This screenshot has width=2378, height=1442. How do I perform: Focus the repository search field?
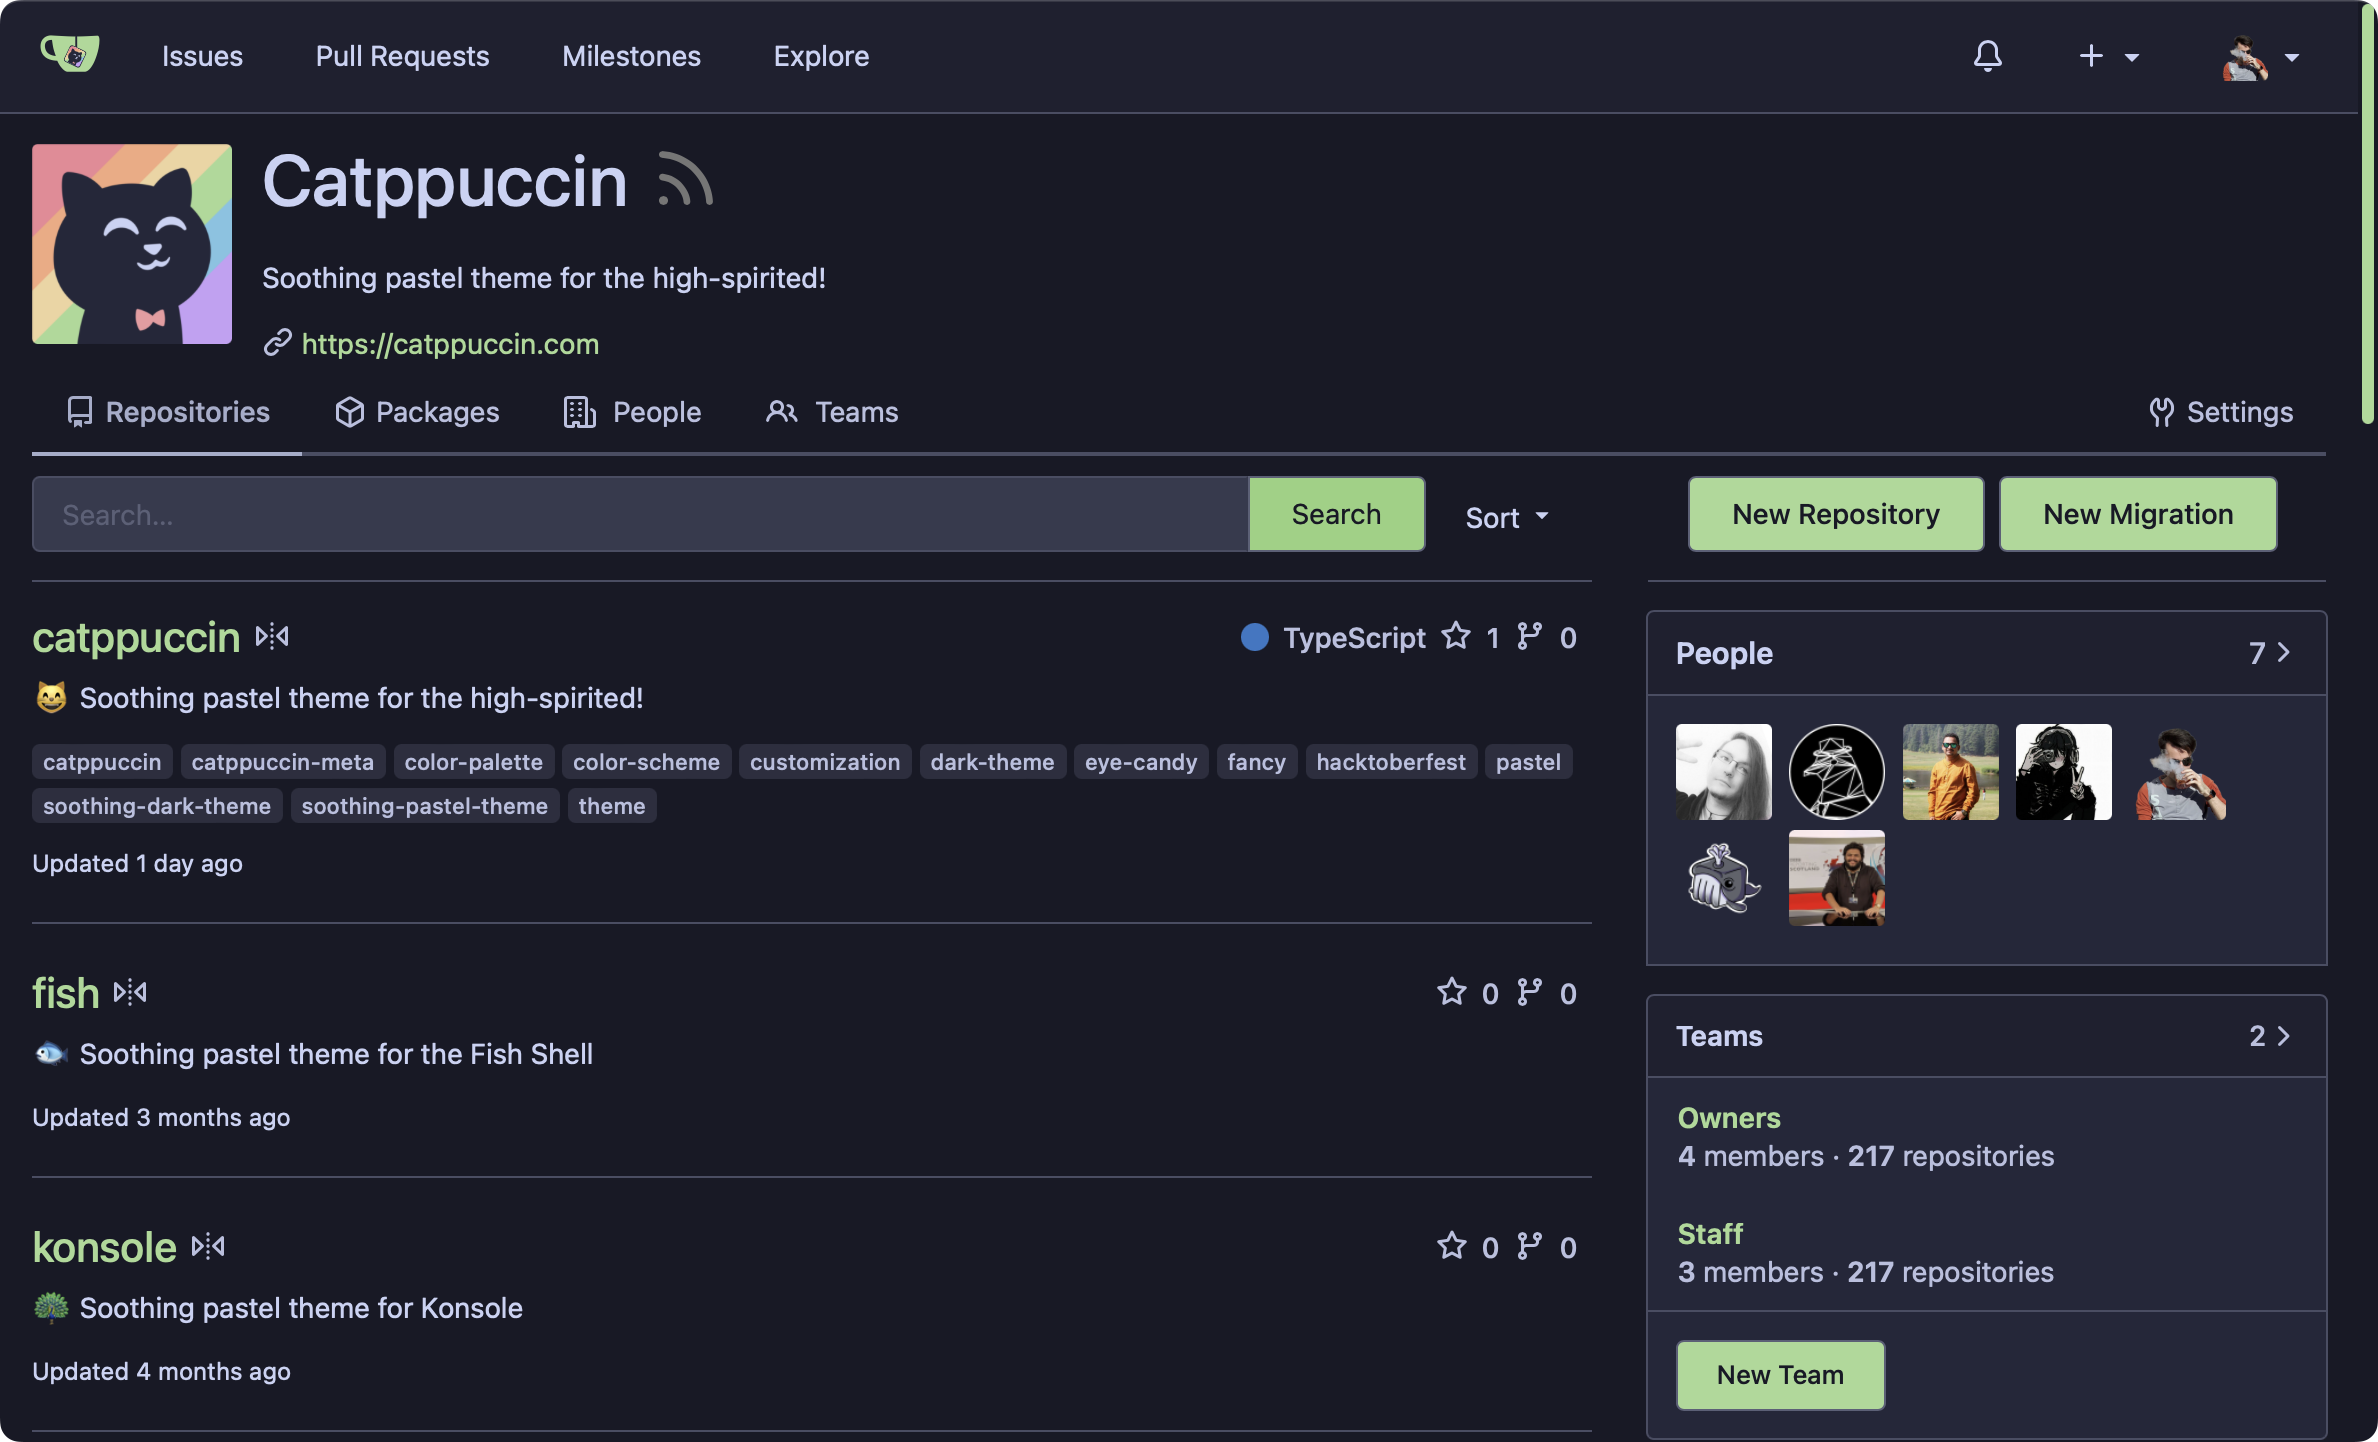[x=640, y=514]
